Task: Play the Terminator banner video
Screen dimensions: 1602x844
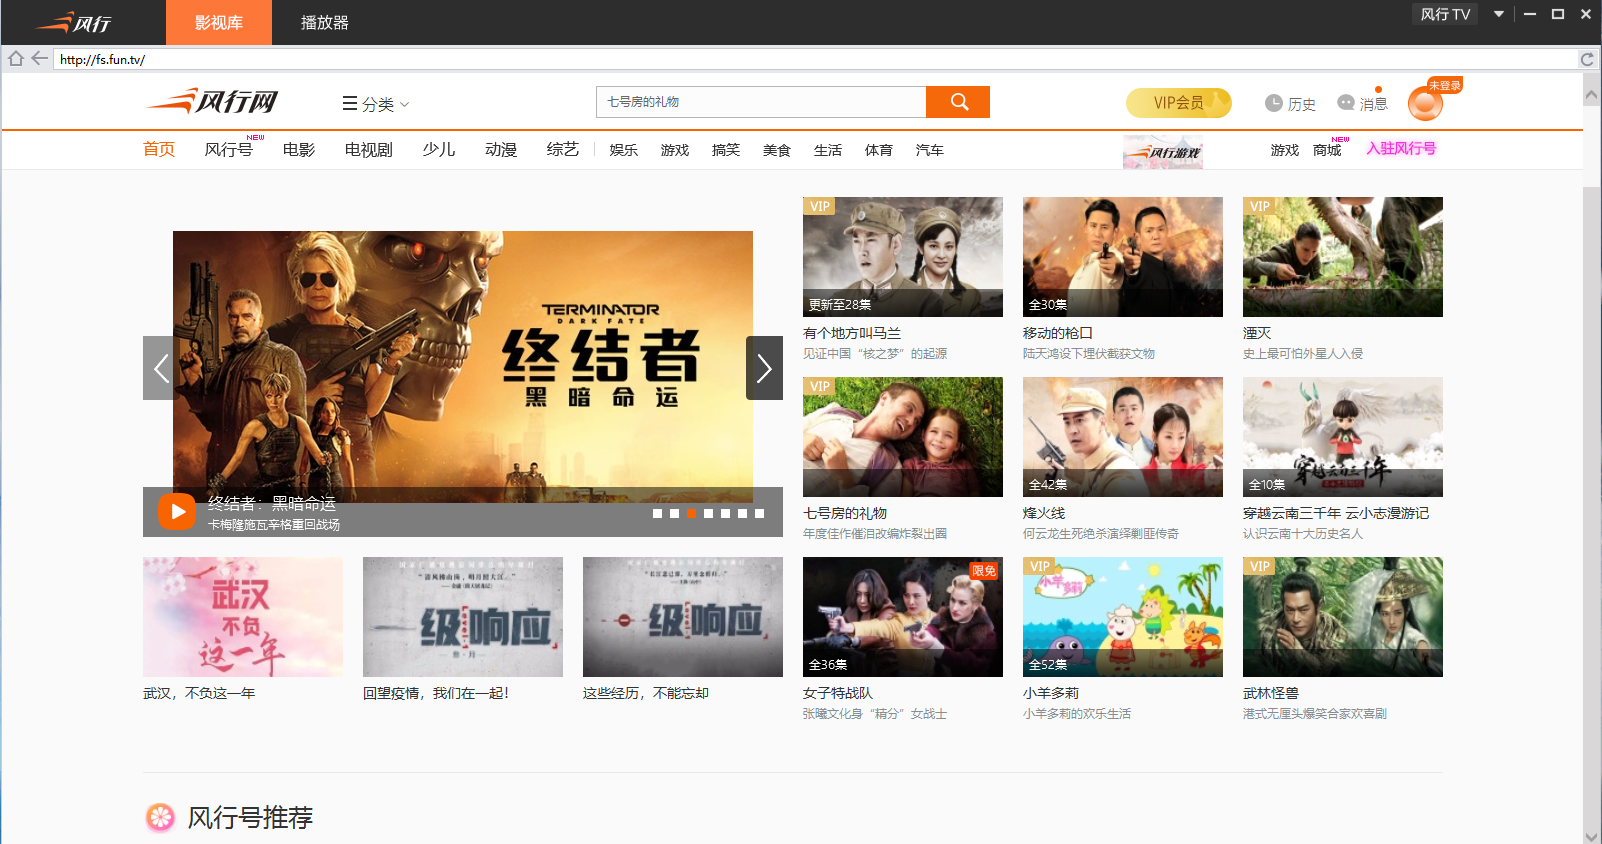Action: (176, 512)
